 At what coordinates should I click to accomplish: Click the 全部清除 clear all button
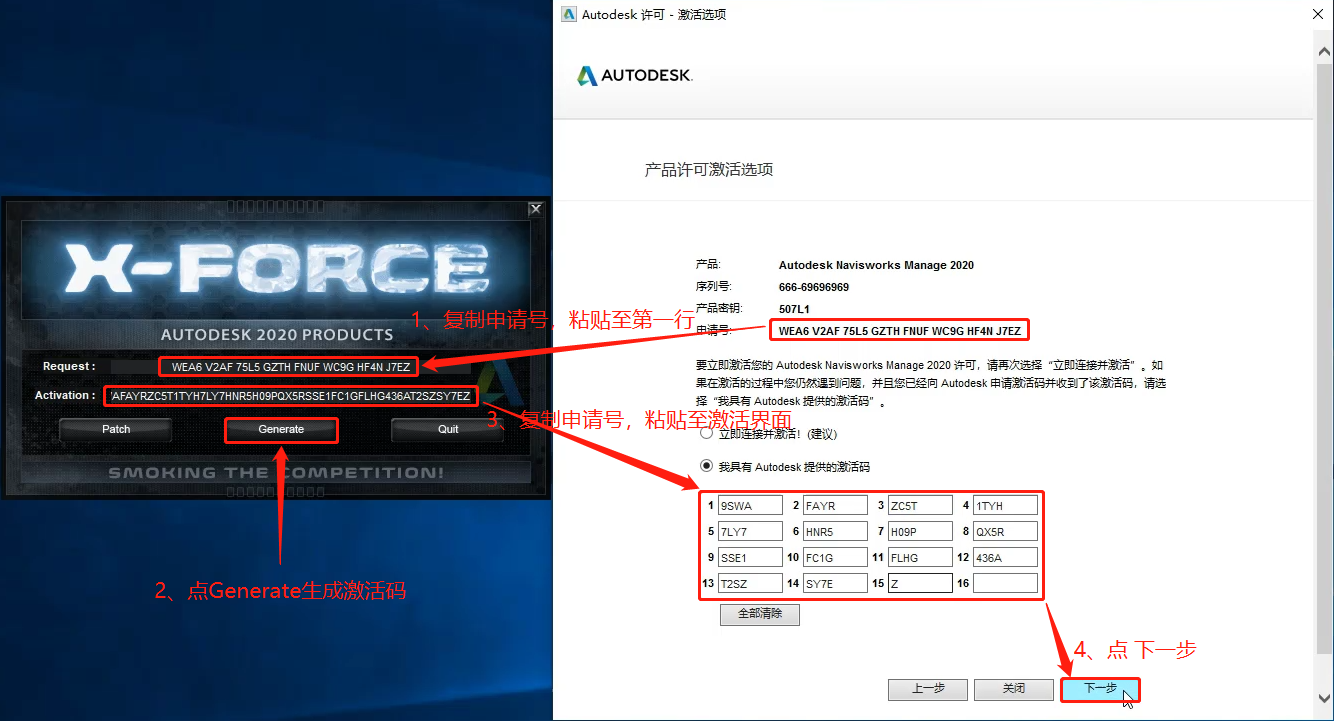[x=760, y=614]
